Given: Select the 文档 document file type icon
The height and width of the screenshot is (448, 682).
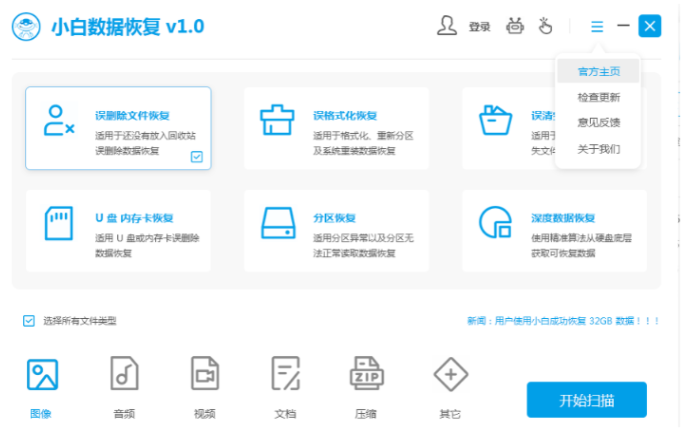Looking at the screenshot, I should 286,375.
